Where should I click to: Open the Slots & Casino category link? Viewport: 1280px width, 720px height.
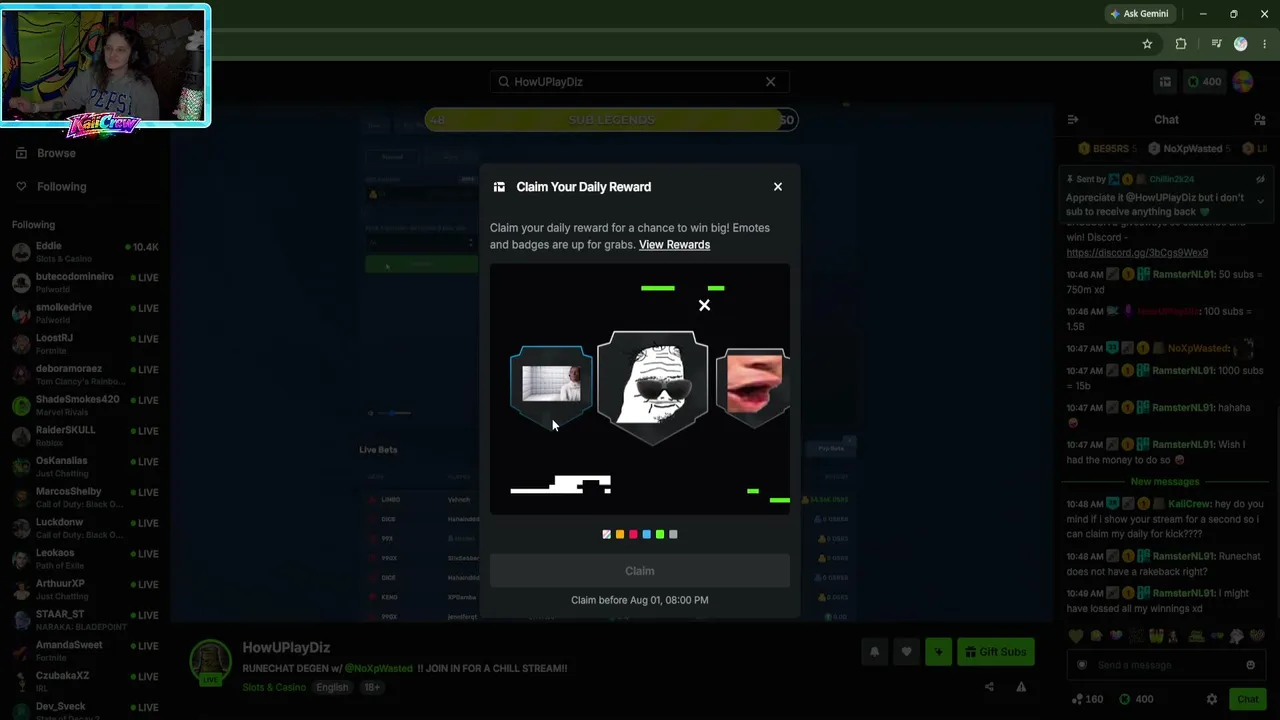tap(274, 688)
